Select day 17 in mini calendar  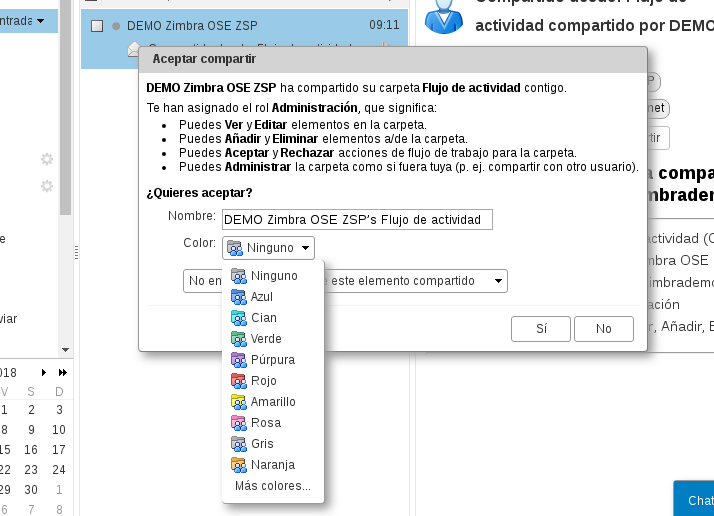coord(59,450)
